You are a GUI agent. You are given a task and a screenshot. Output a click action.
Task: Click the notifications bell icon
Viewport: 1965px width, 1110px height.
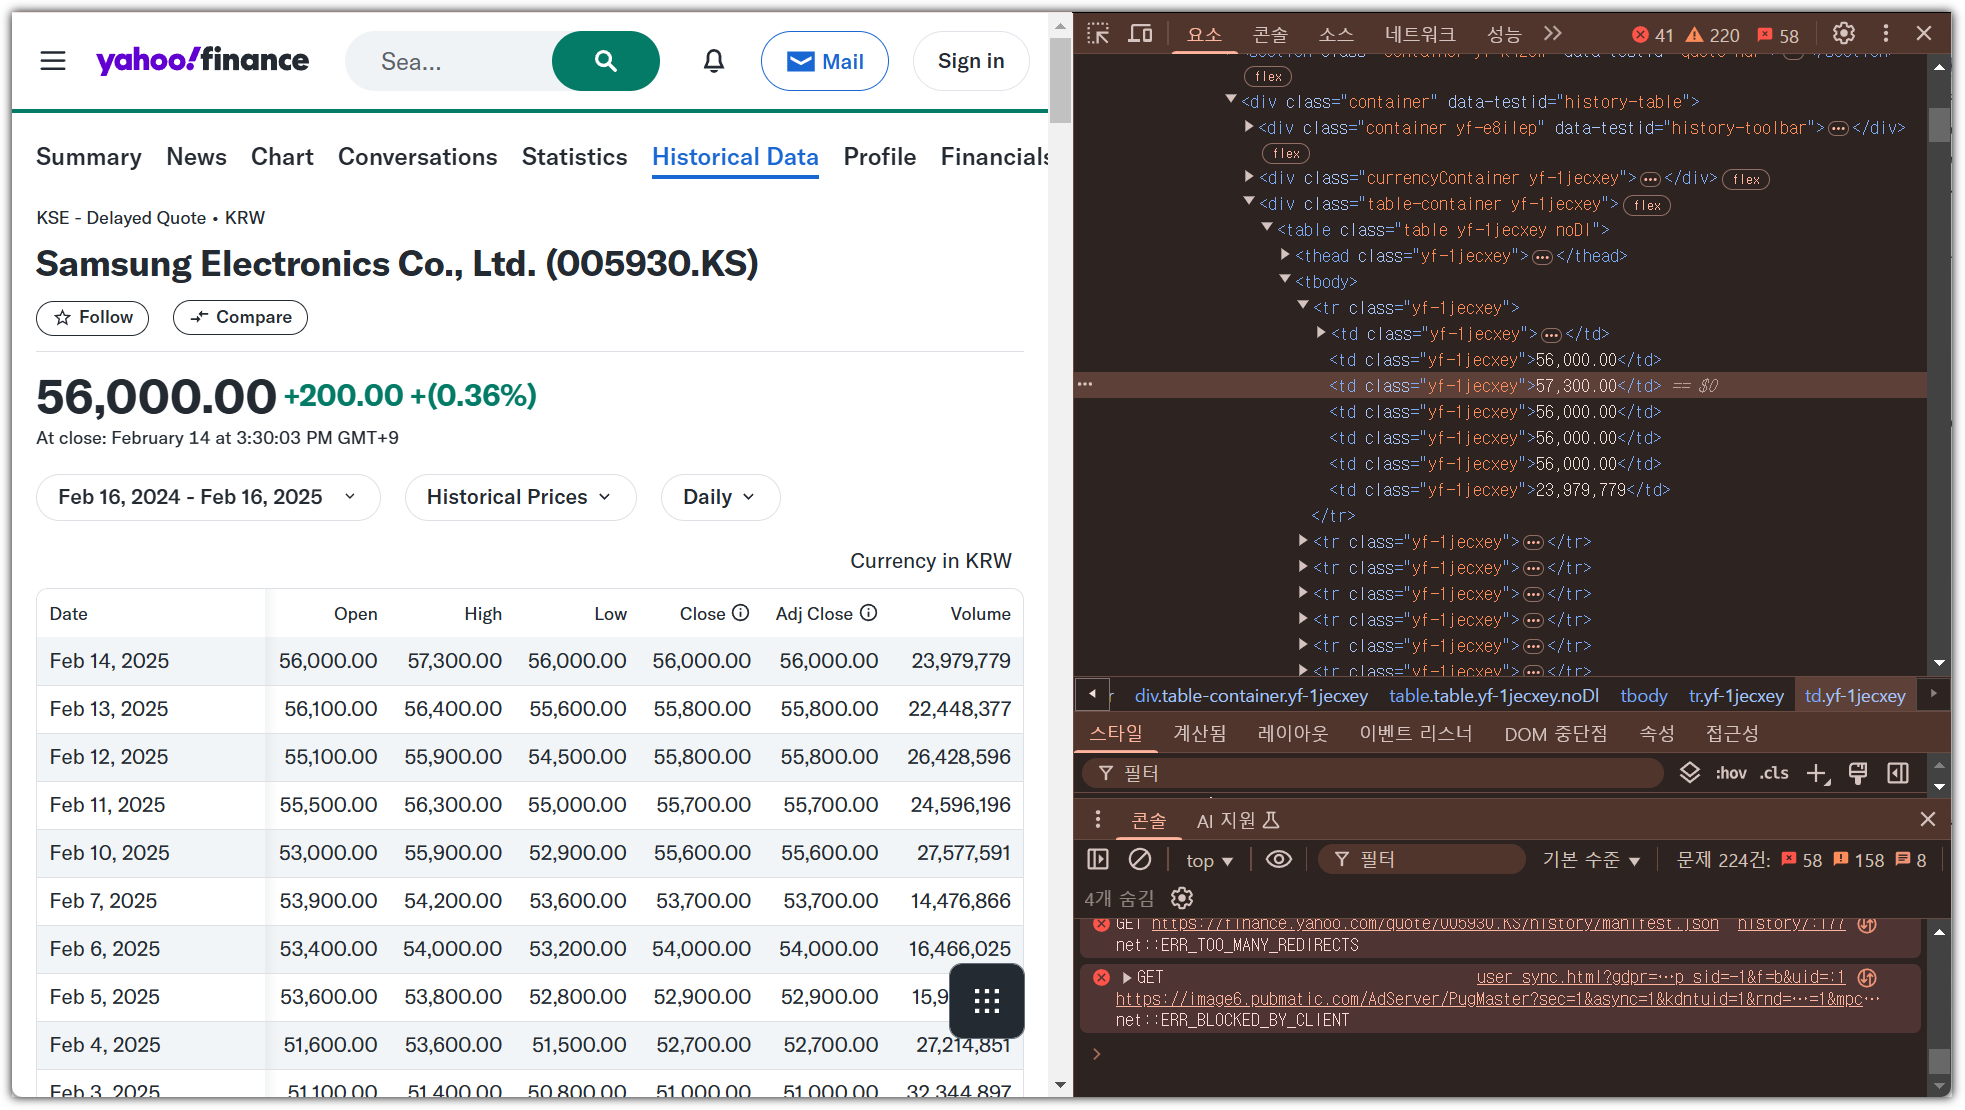pos(713,62)
